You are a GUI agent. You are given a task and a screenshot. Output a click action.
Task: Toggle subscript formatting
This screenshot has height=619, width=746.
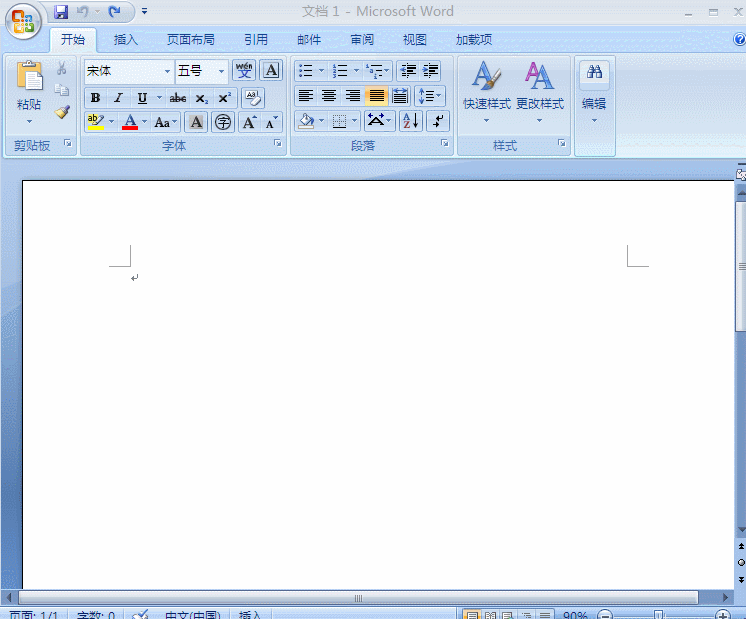201,98
